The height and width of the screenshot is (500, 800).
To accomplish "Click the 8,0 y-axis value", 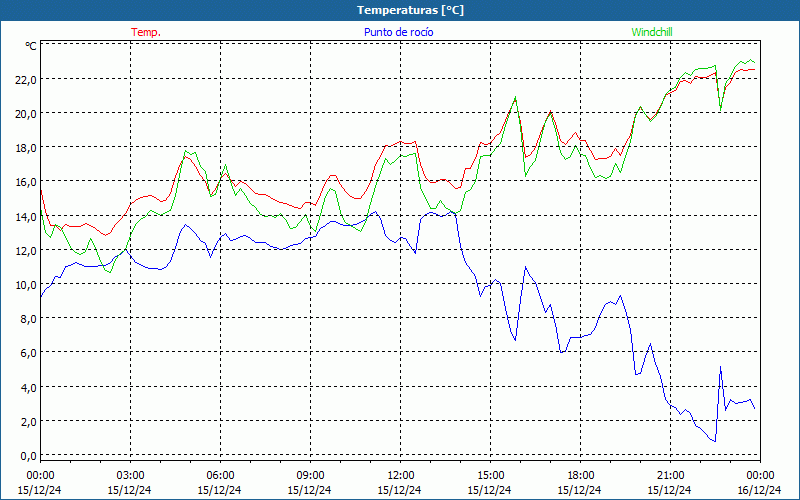I will 29,319.
